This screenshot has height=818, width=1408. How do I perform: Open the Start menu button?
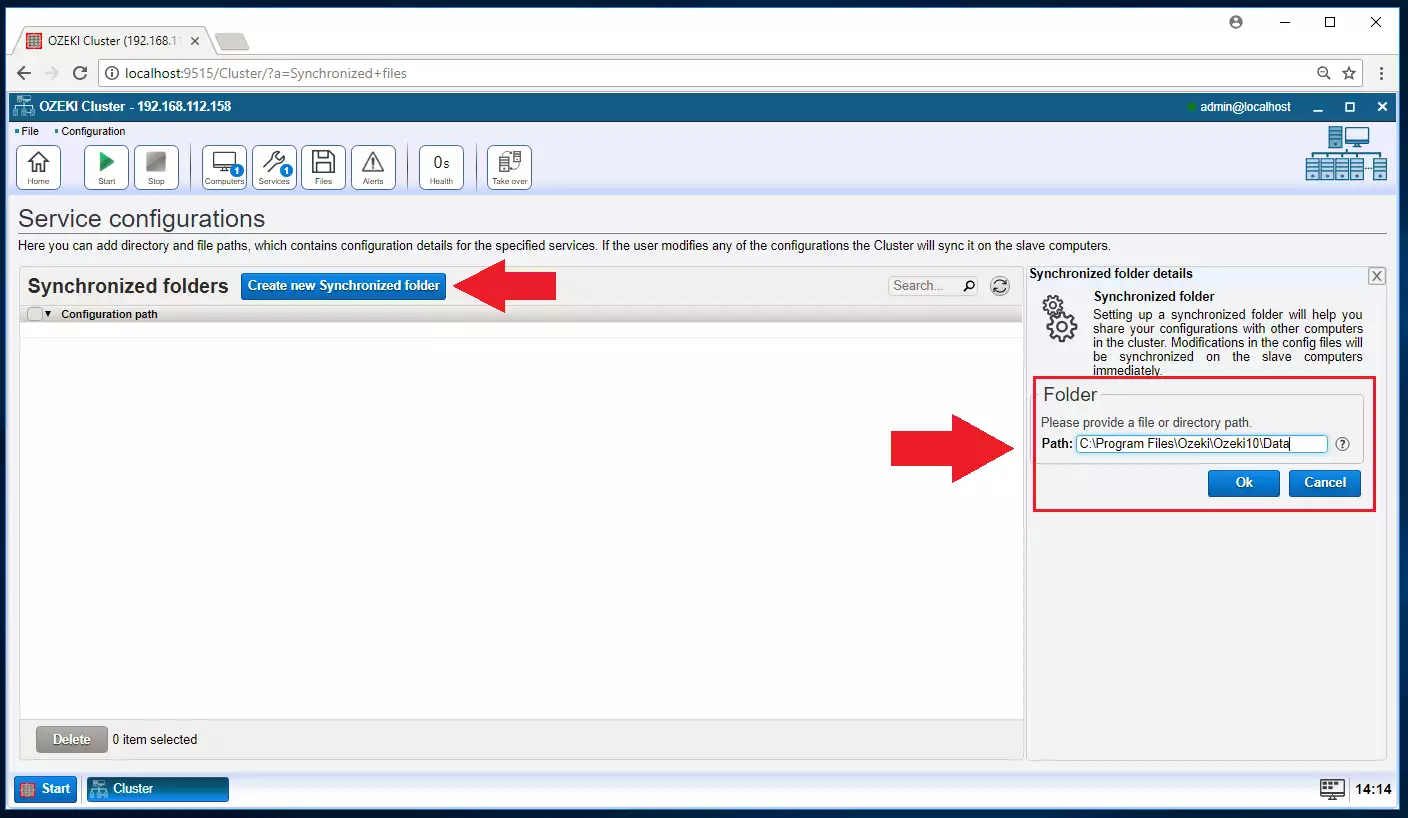click(x=45, y=789)
